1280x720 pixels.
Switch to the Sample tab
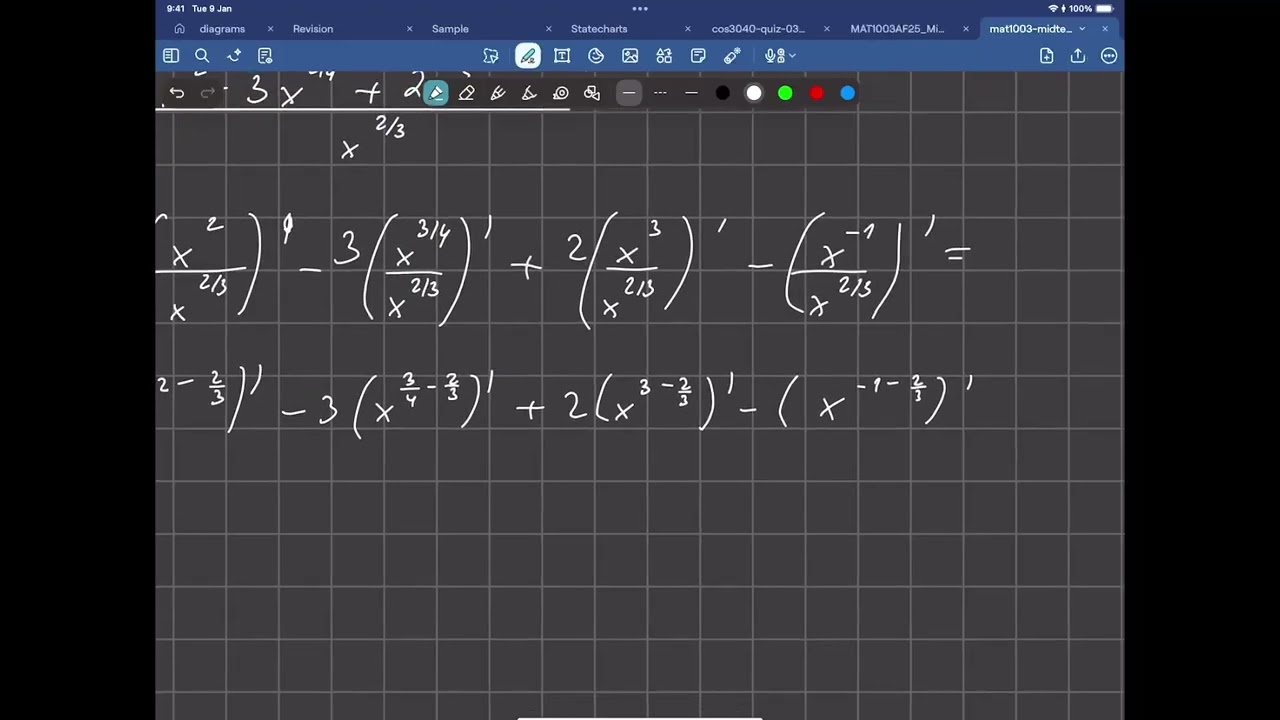coord(450,29)
